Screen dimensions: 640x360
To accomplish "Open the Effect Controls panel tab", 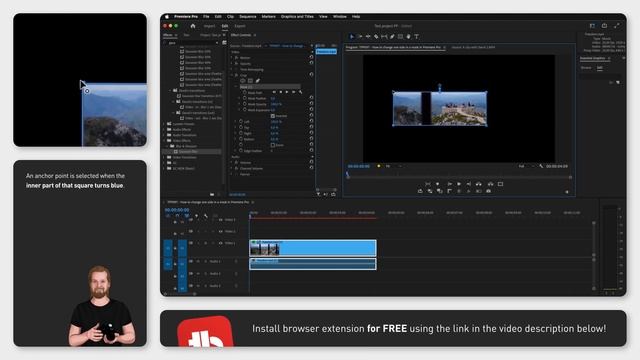I will tap(241, 35).
